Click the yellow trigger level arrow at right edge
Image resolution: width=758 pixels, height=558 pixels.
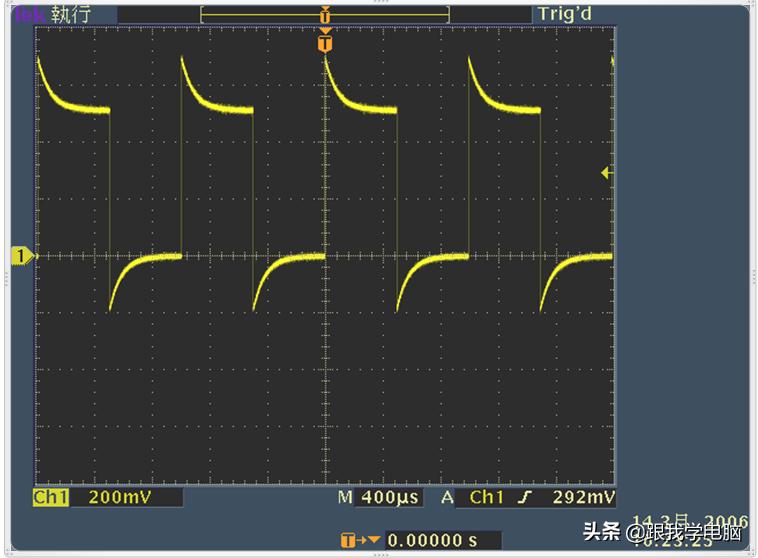point(608,172)
